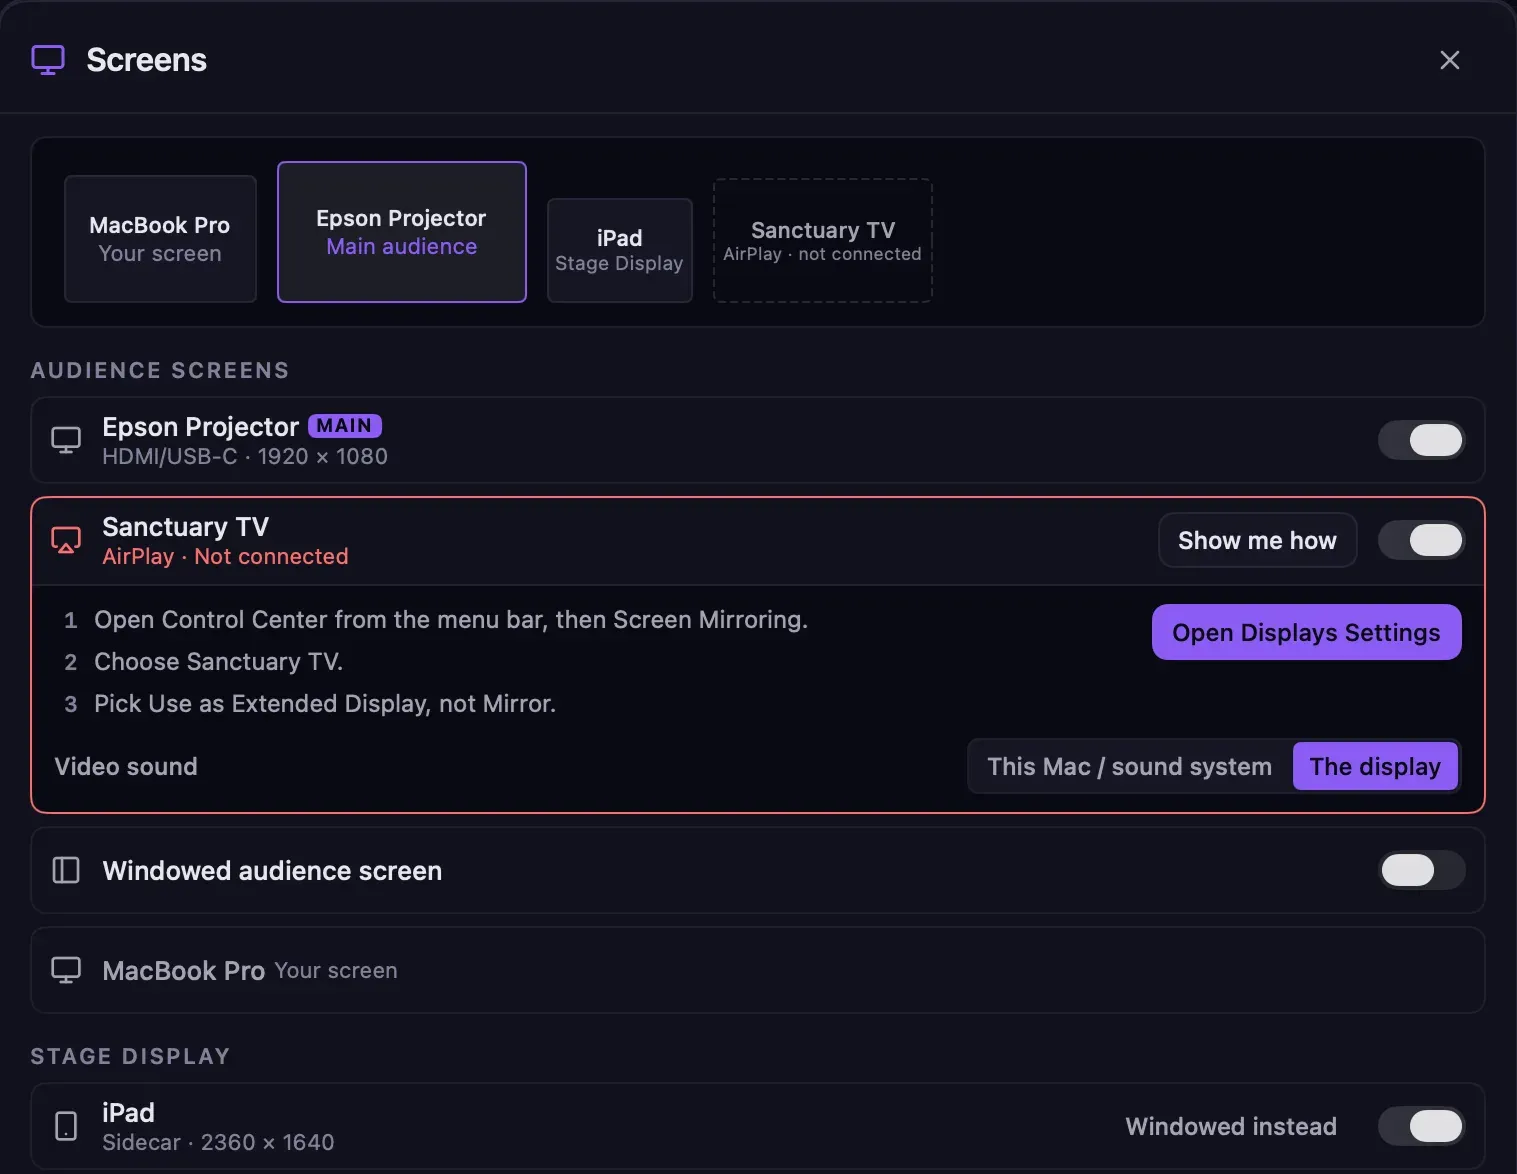This screenshot has width=1517, height=1174.
Task: Click the purple Screens monitor icon in header
Action: tap(48, 60)
